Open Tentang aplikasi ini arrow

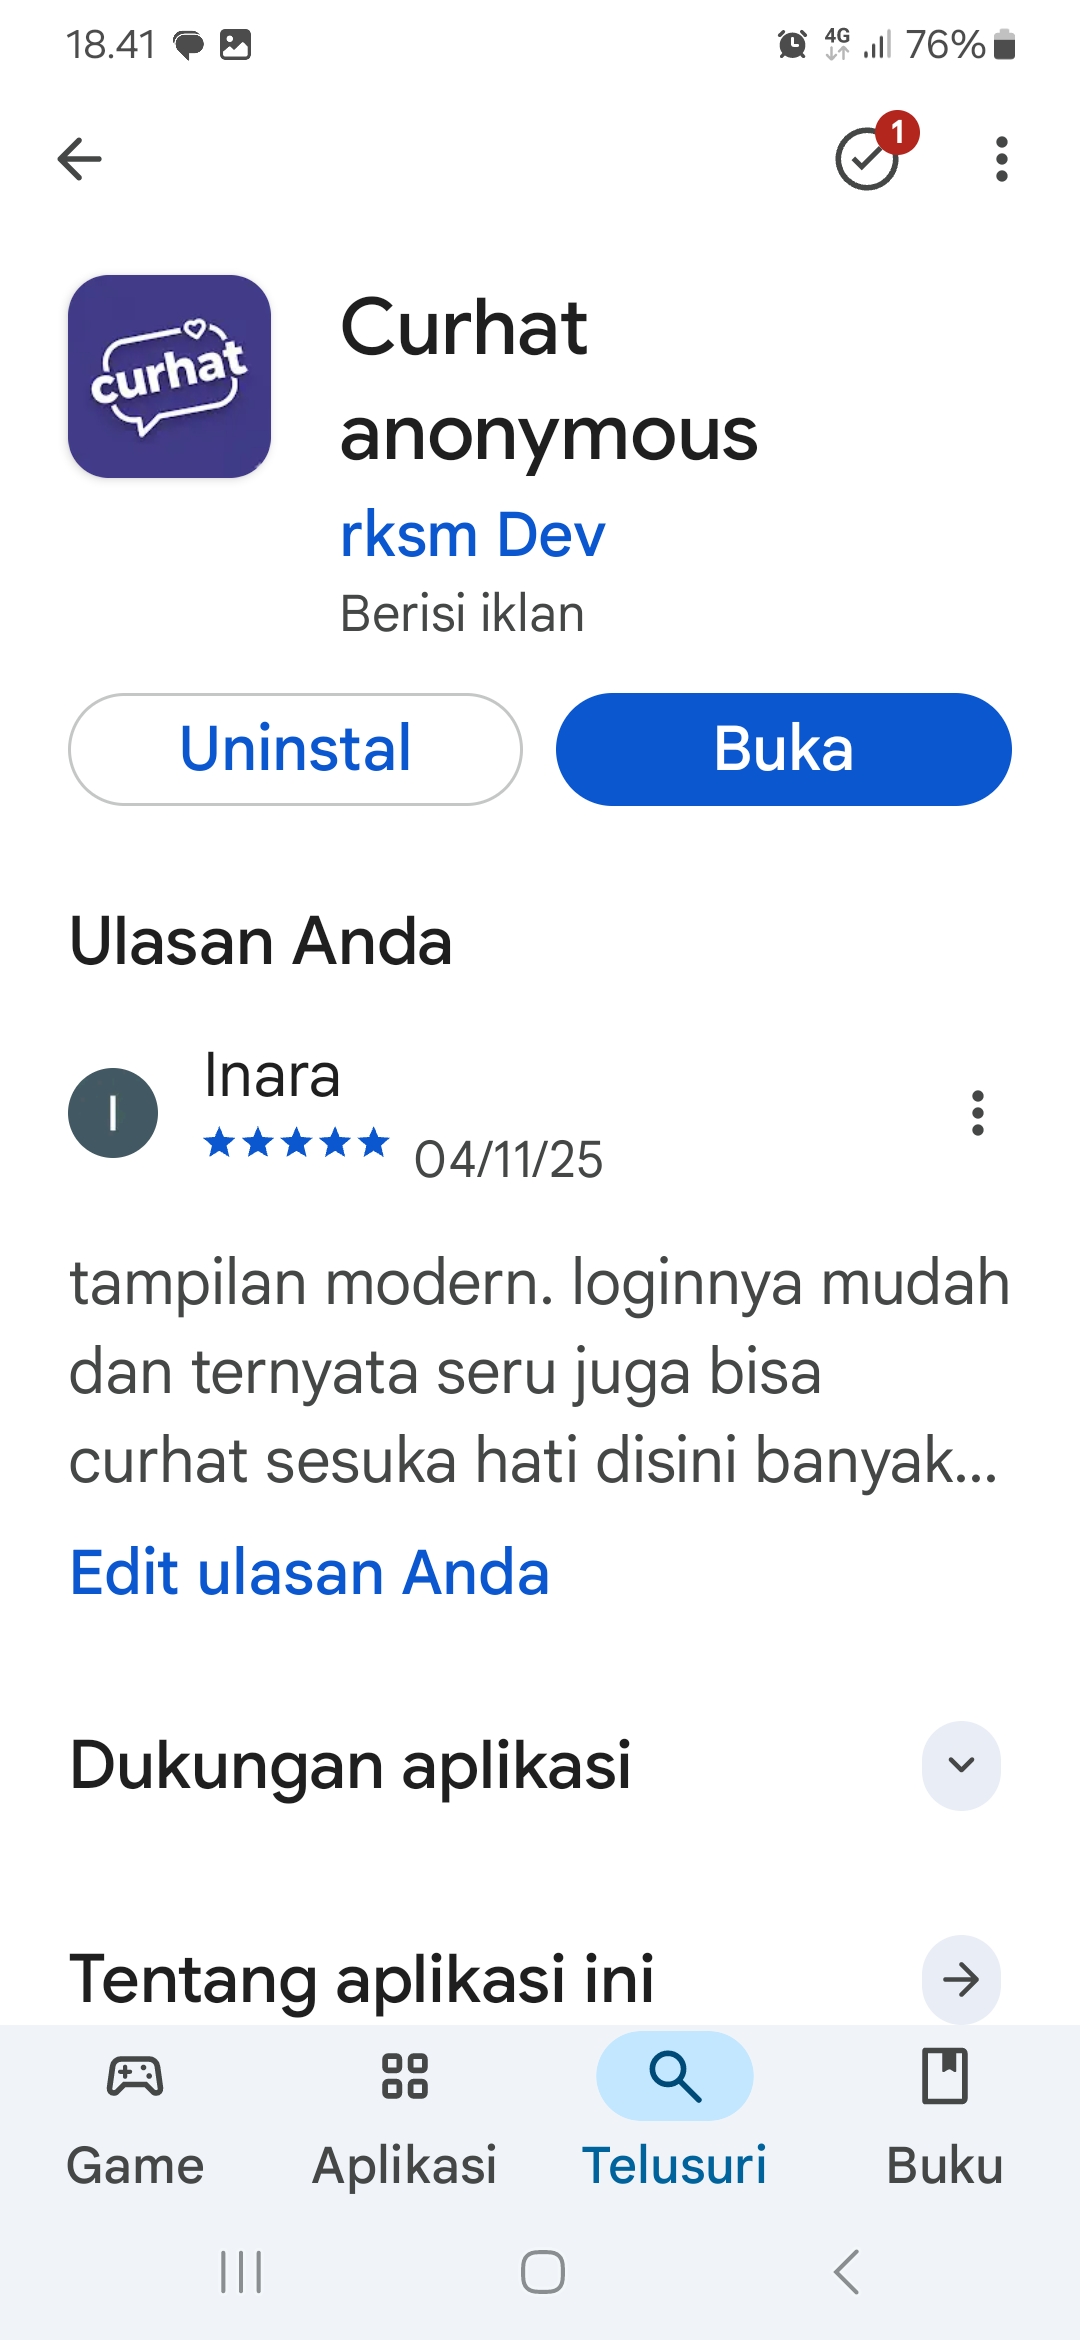click(x=961, y=1979)
